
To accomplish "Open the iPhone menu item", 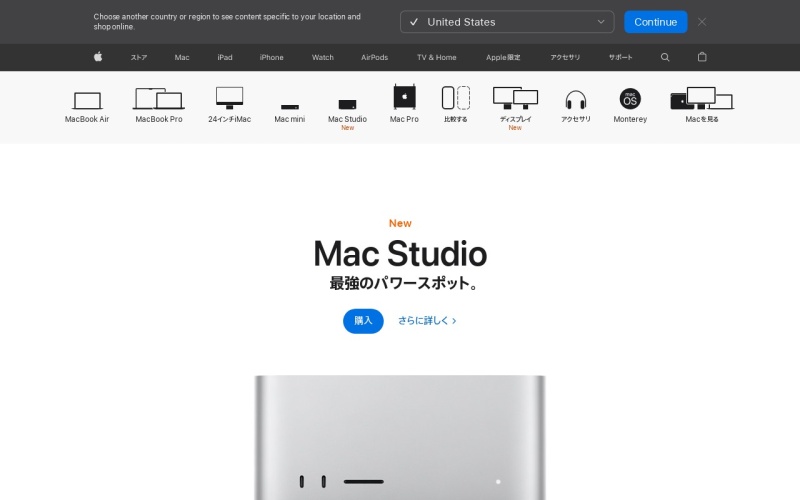I will click(271, 57).
